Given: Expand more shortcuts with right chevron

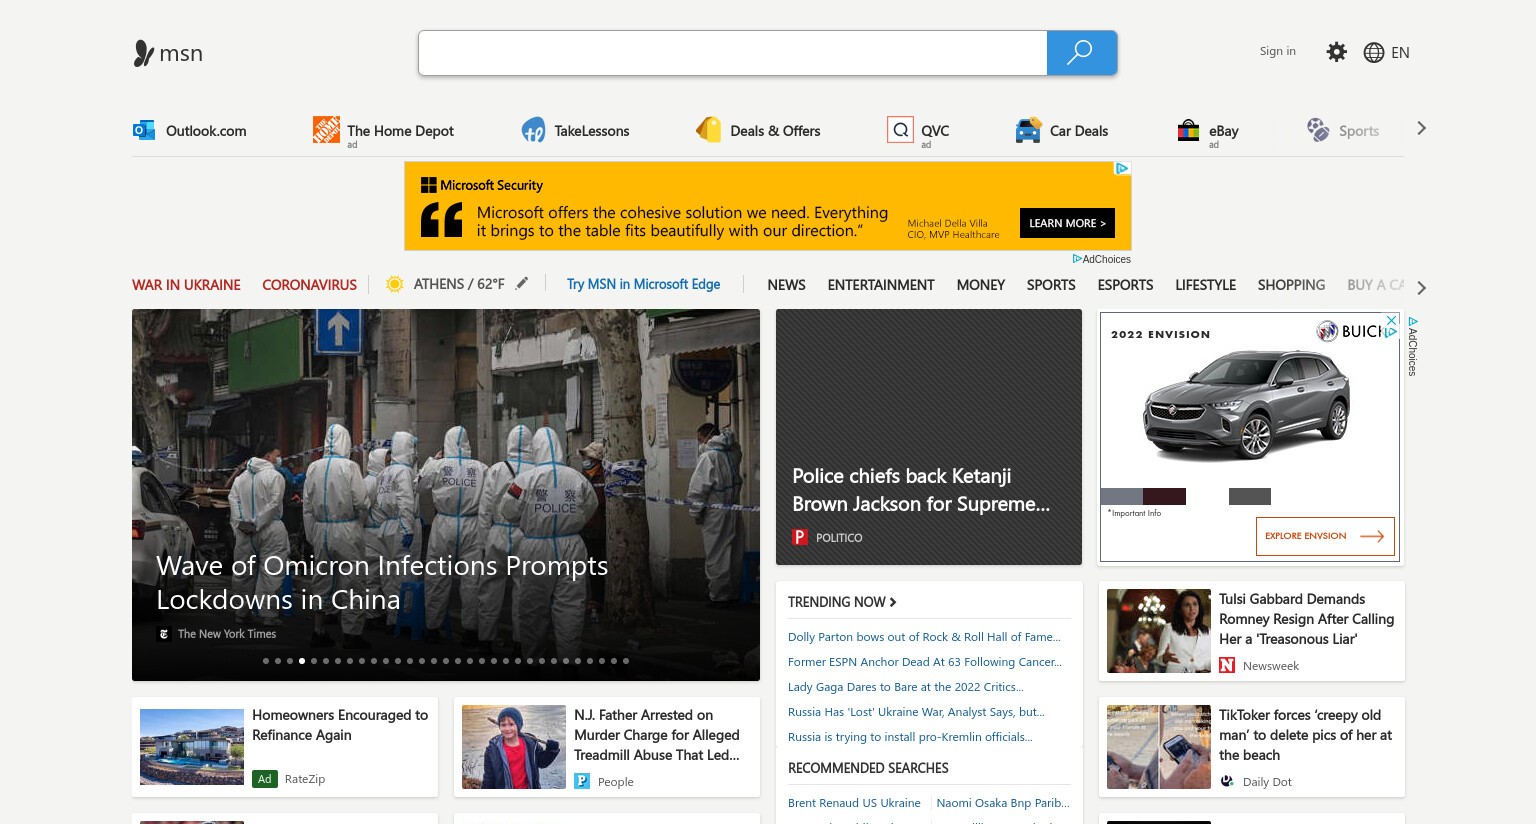Looking at the screenshot, I should pyautogui.click(x=1421, y=129).
